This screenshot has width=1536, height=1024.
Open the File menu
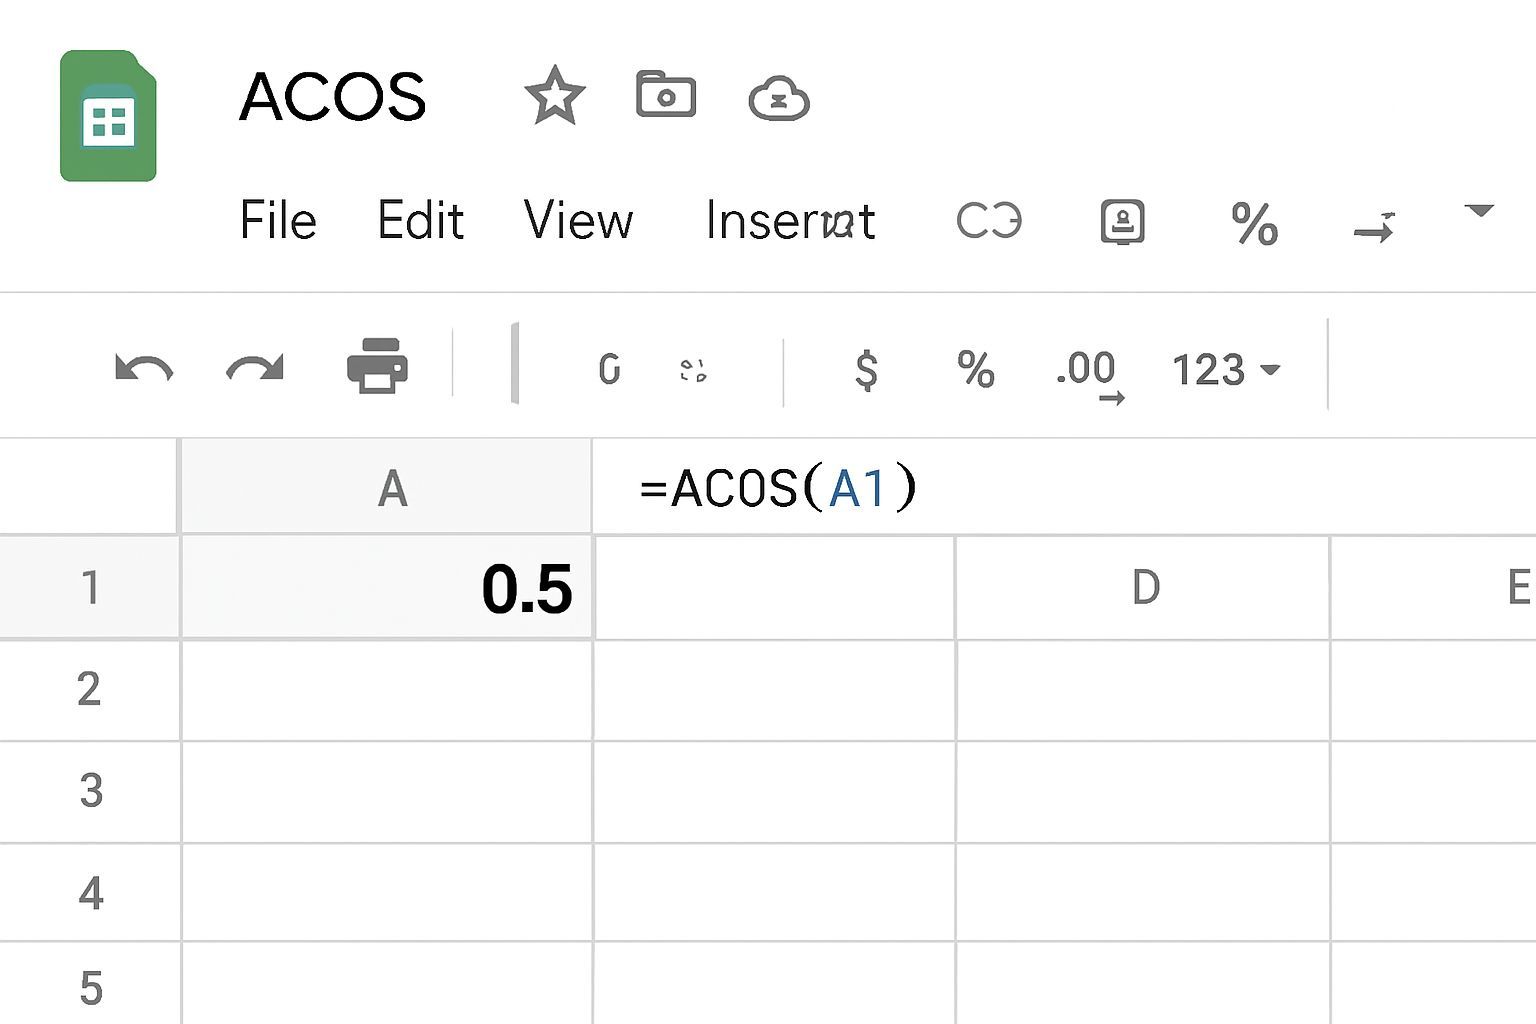tap(278, 221)
